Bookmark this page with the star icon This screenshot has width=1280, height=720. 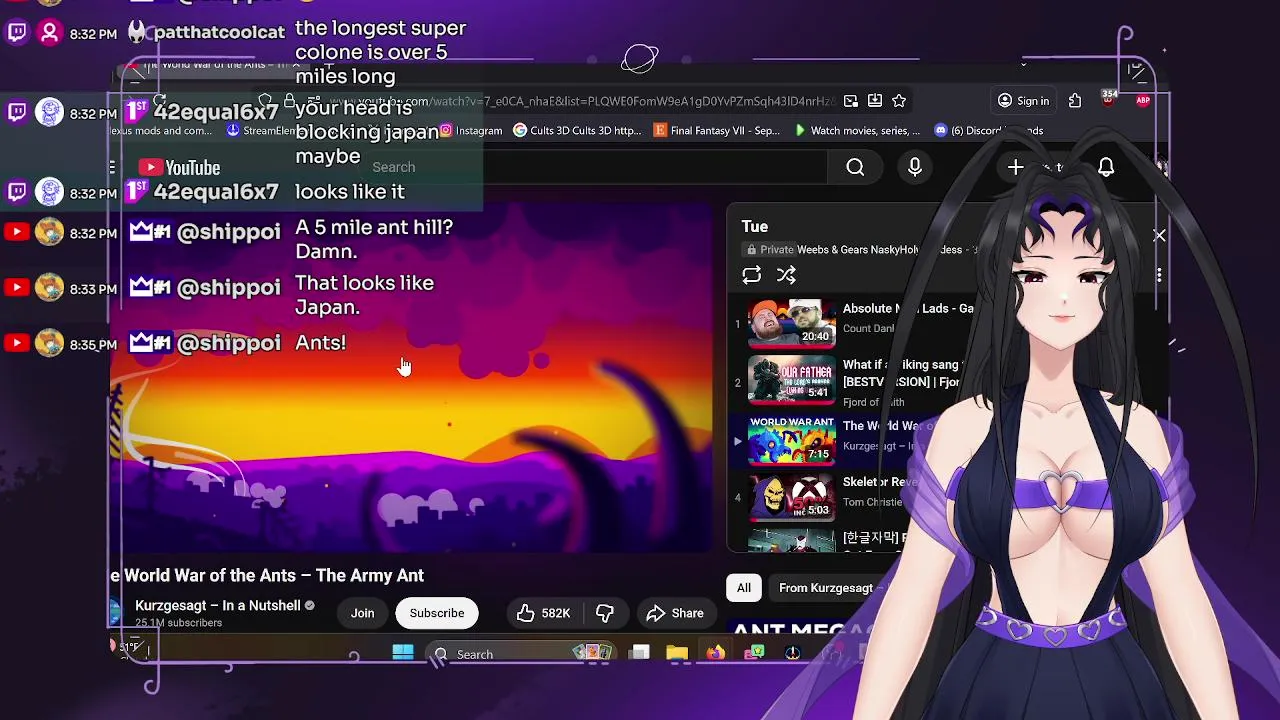899,101
